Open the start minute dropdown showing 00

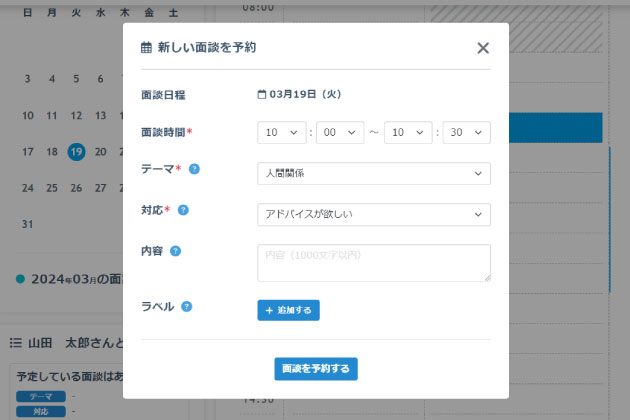(x=340, y=132)
